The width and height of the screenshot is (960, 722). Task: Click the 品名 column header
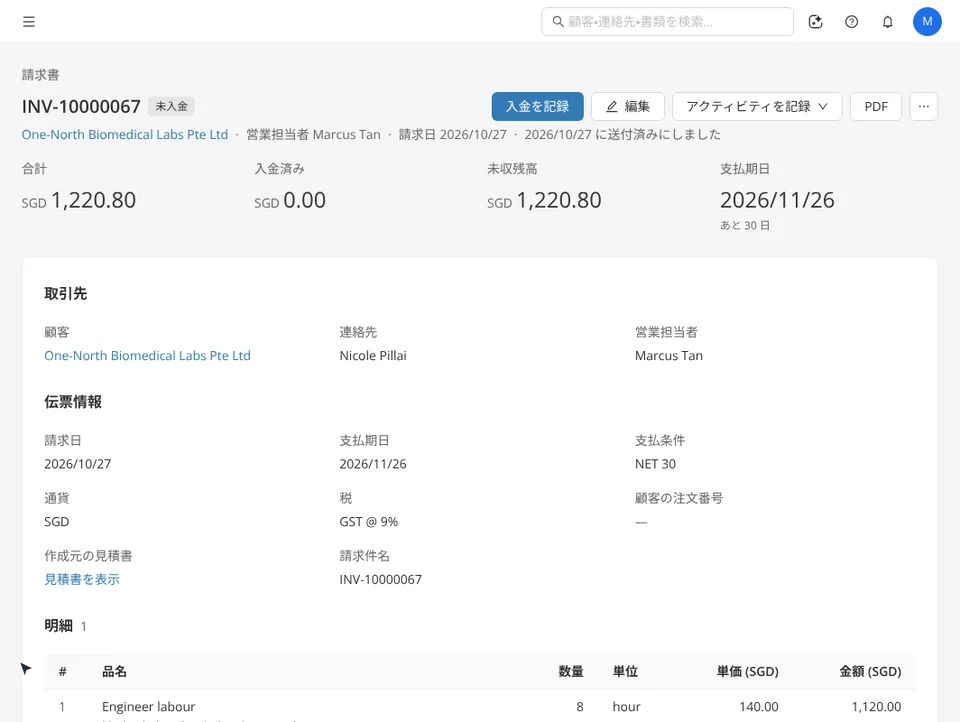click(x=114, y=672)
